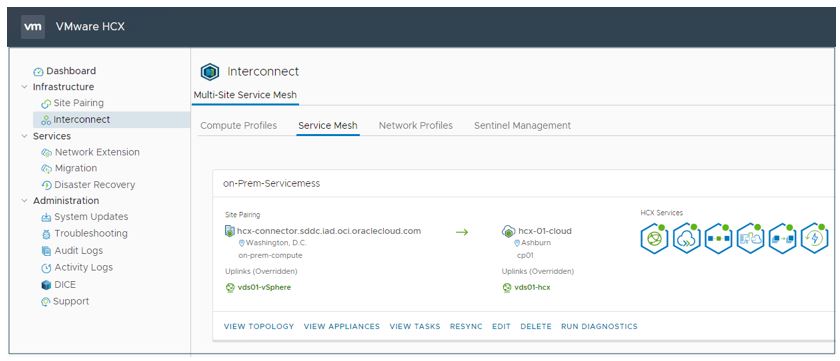Click the vds01-vSphere uplink icon
Viewport: 840px width, 361px height.
(x=230, y=287)
